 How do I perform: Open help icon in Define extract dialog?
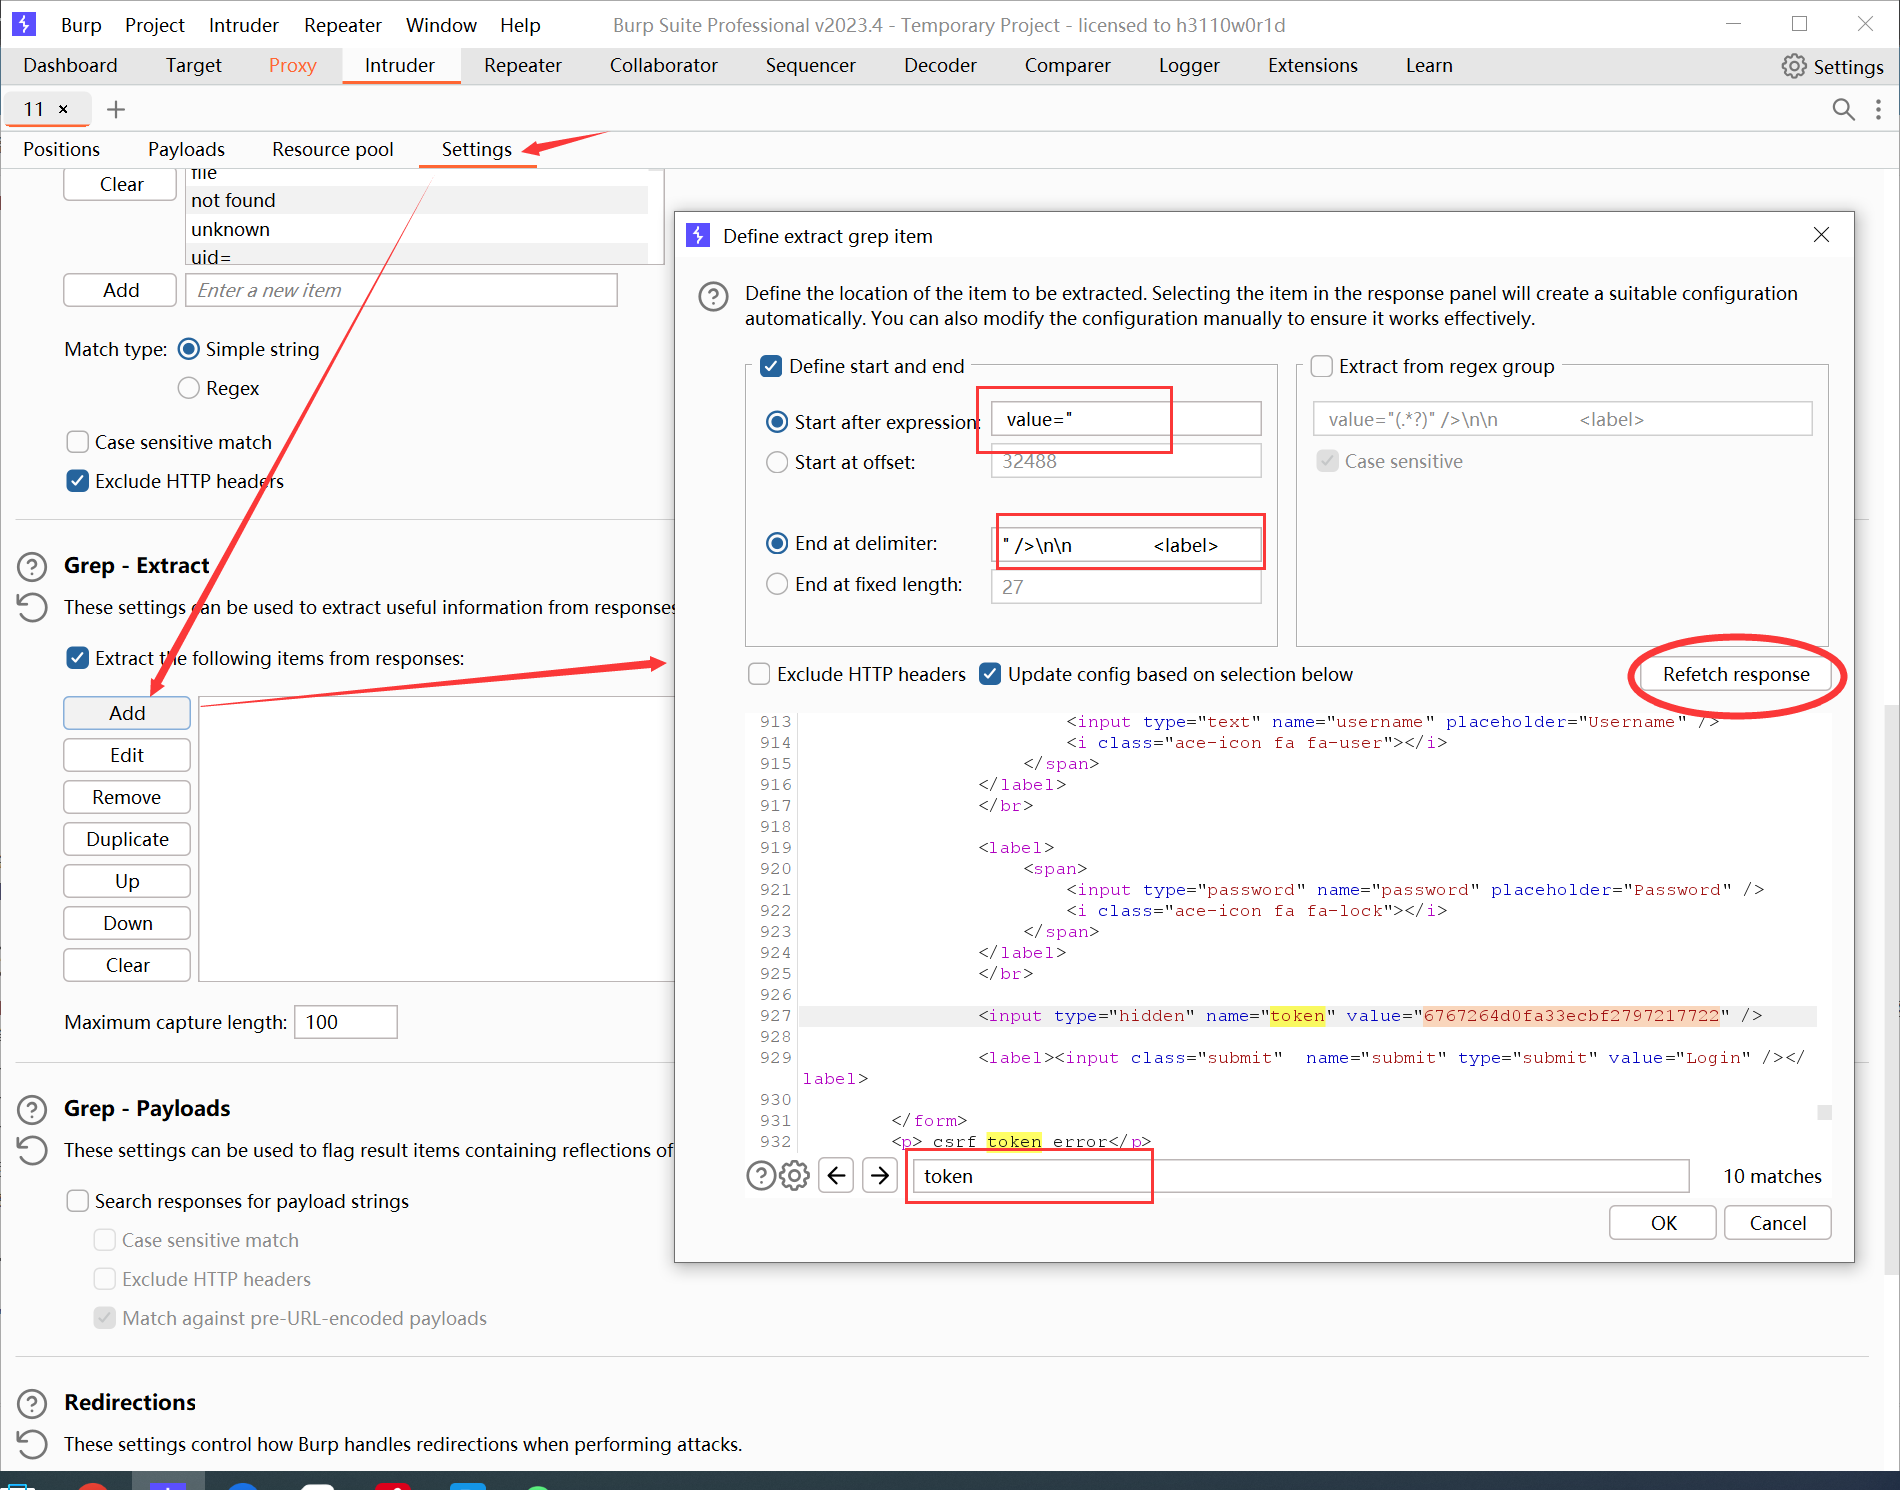(x=713, y=297)
